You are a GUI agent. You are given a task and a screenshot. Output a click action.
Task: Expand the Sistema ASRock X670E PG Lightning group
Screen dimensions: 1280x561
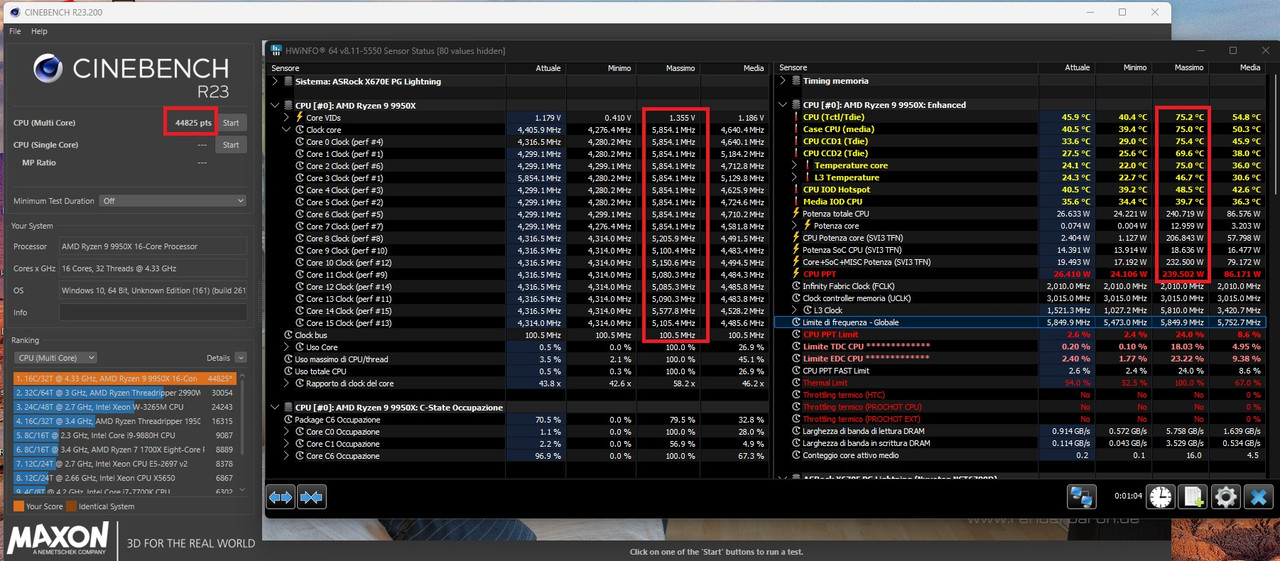[275, 81]
